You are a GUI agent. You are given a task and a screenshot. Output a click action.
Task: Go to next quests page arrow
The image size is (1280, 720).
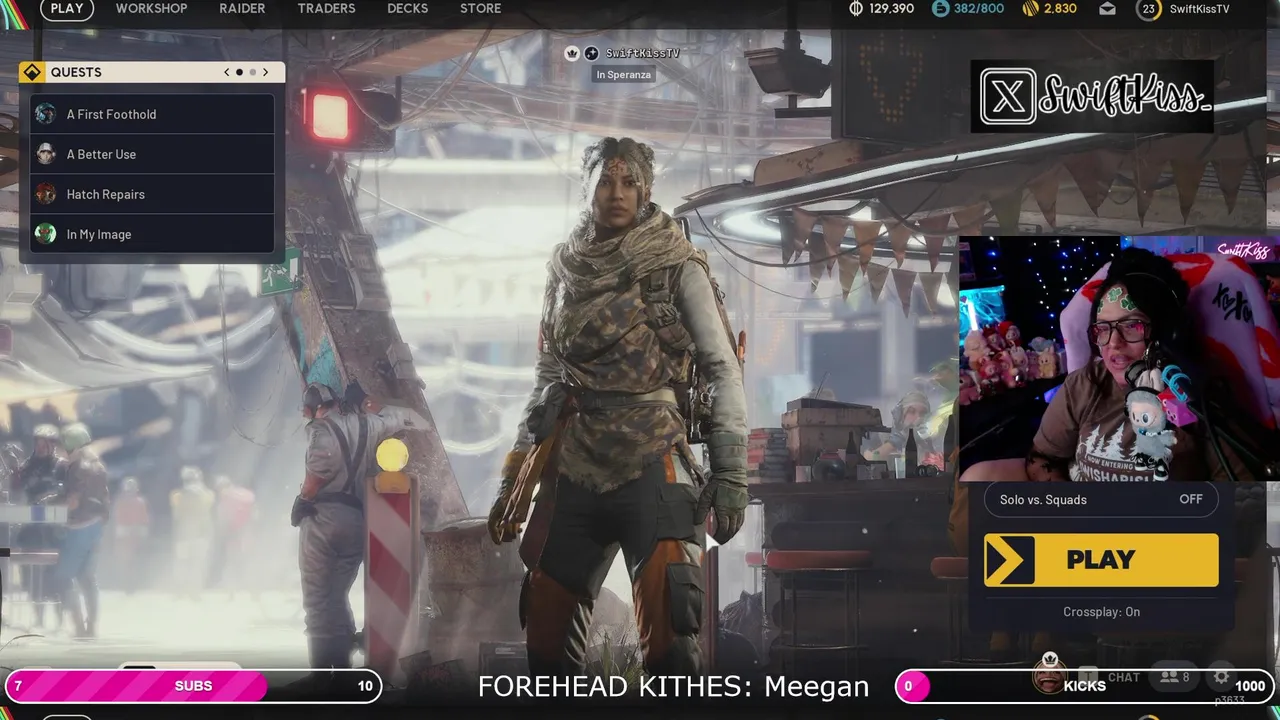pos(265,72)
